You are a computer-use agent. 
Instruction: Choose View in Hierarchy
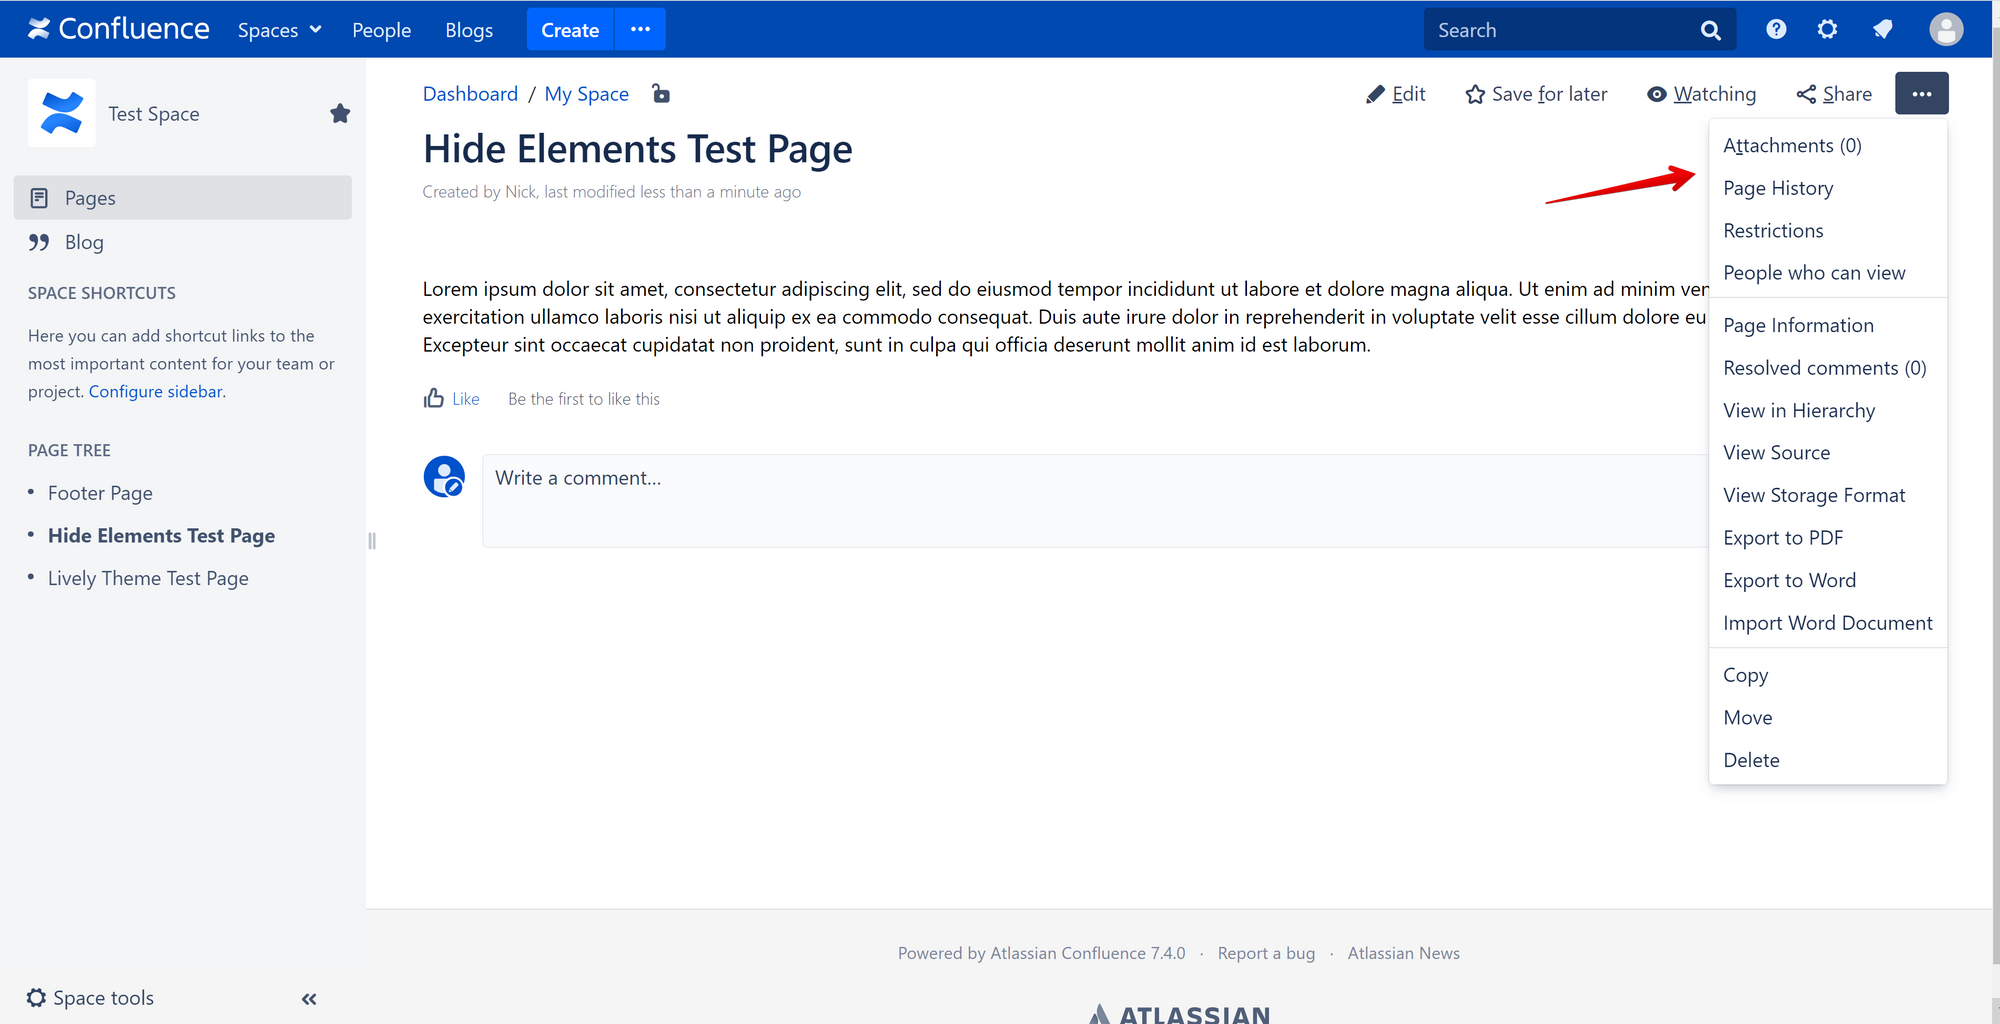pyautogui.click(x=1827, y=411)
